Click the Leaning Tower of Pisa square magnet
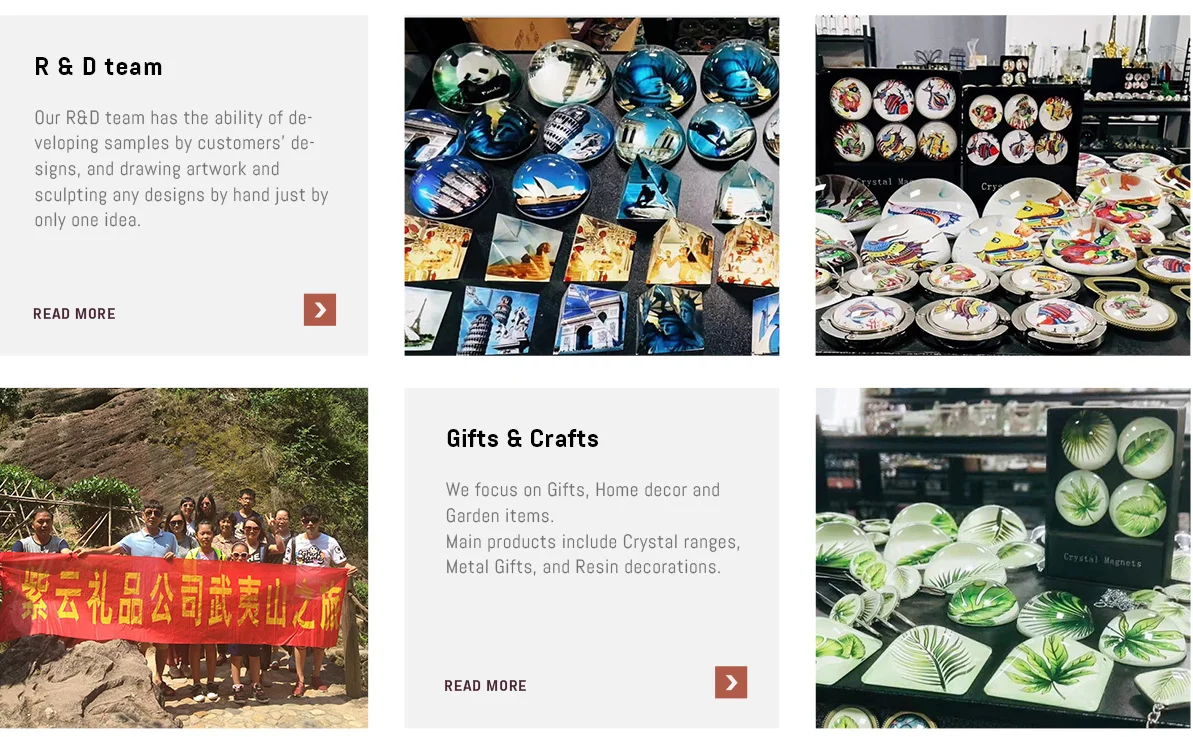Screen dimensions: 1193x737 tap(498, 322)
